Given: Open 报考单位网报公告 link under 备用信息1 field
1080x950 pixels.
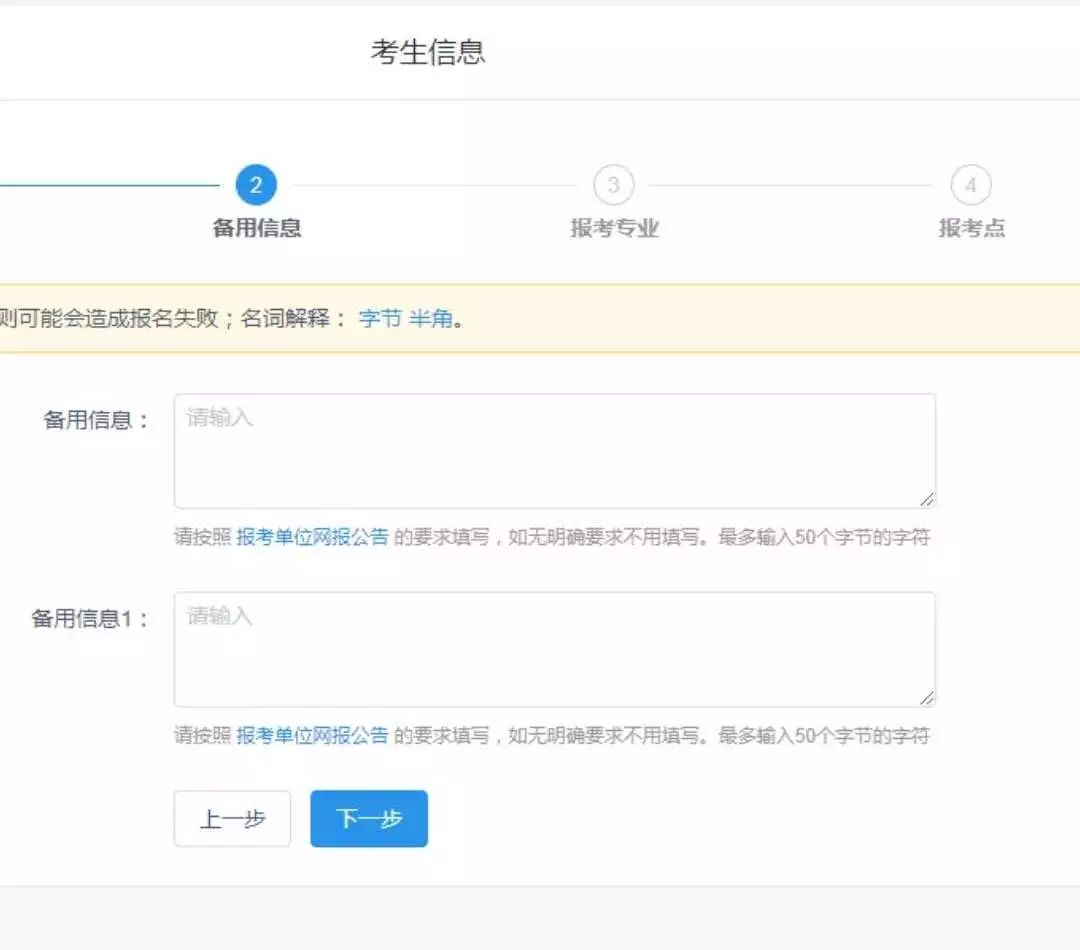Looking at the screenshot, I should pos(312,736).
